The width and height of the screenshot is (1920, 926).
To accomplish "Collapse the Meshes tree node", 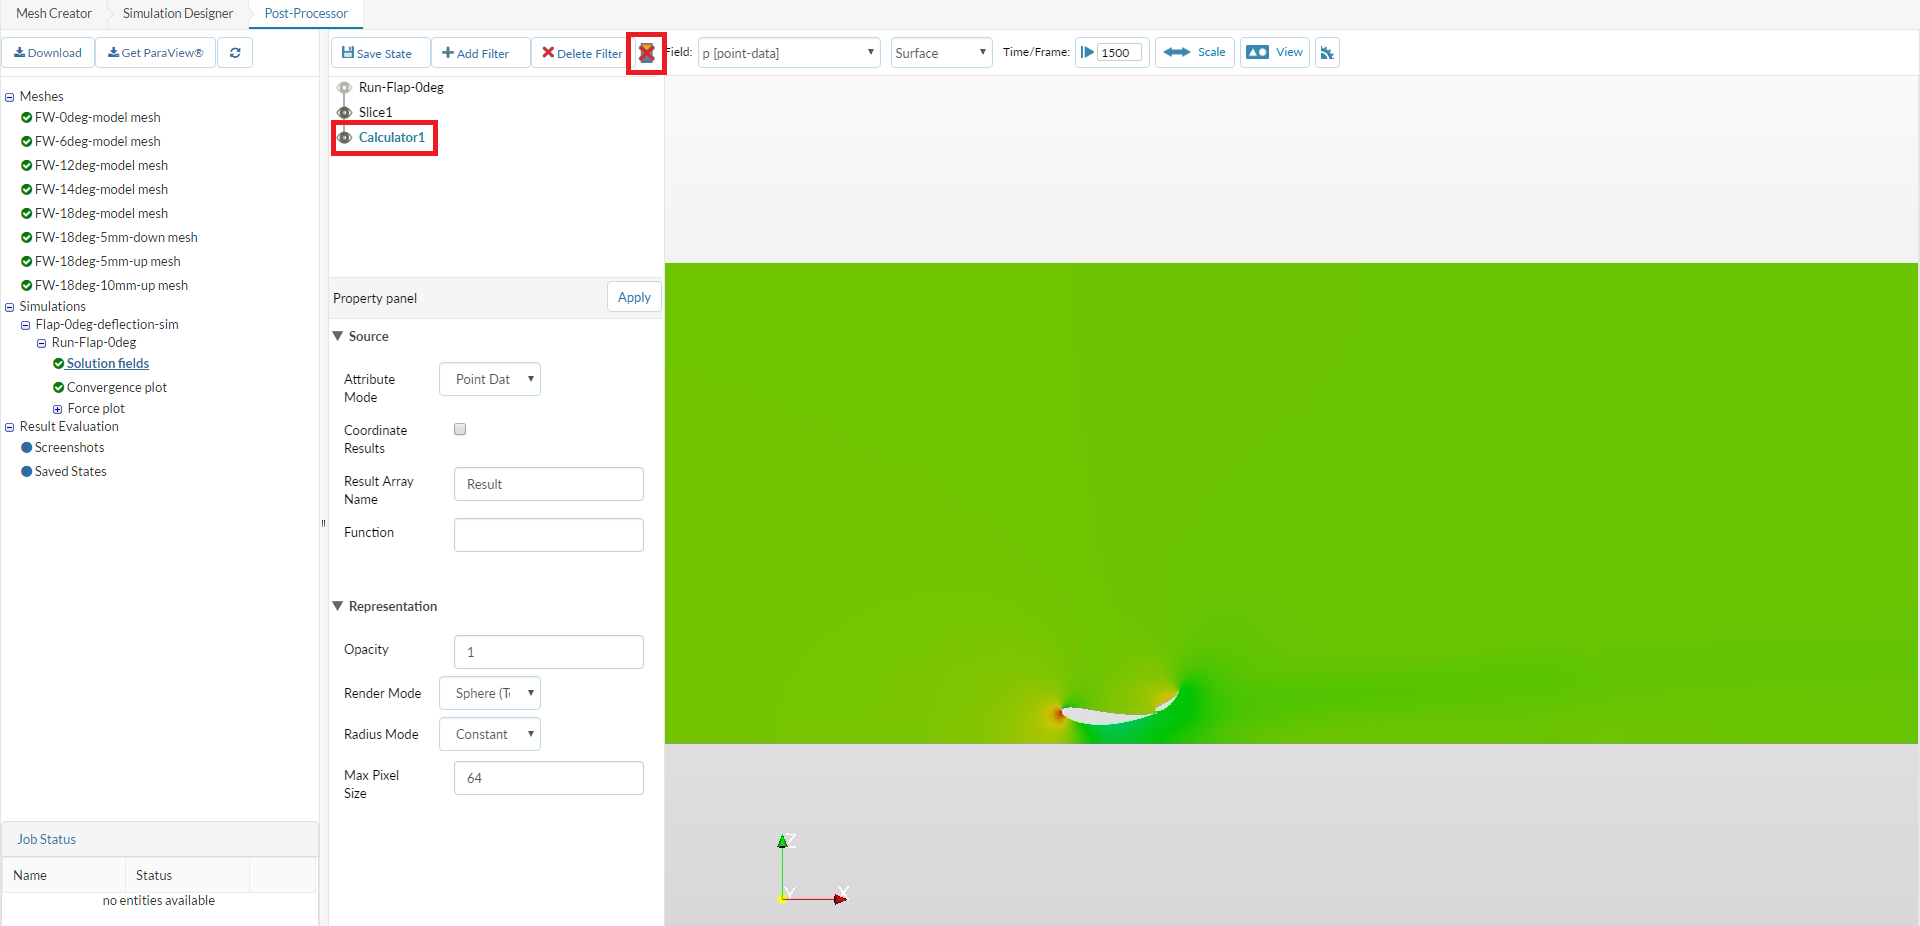I will 10,98.
